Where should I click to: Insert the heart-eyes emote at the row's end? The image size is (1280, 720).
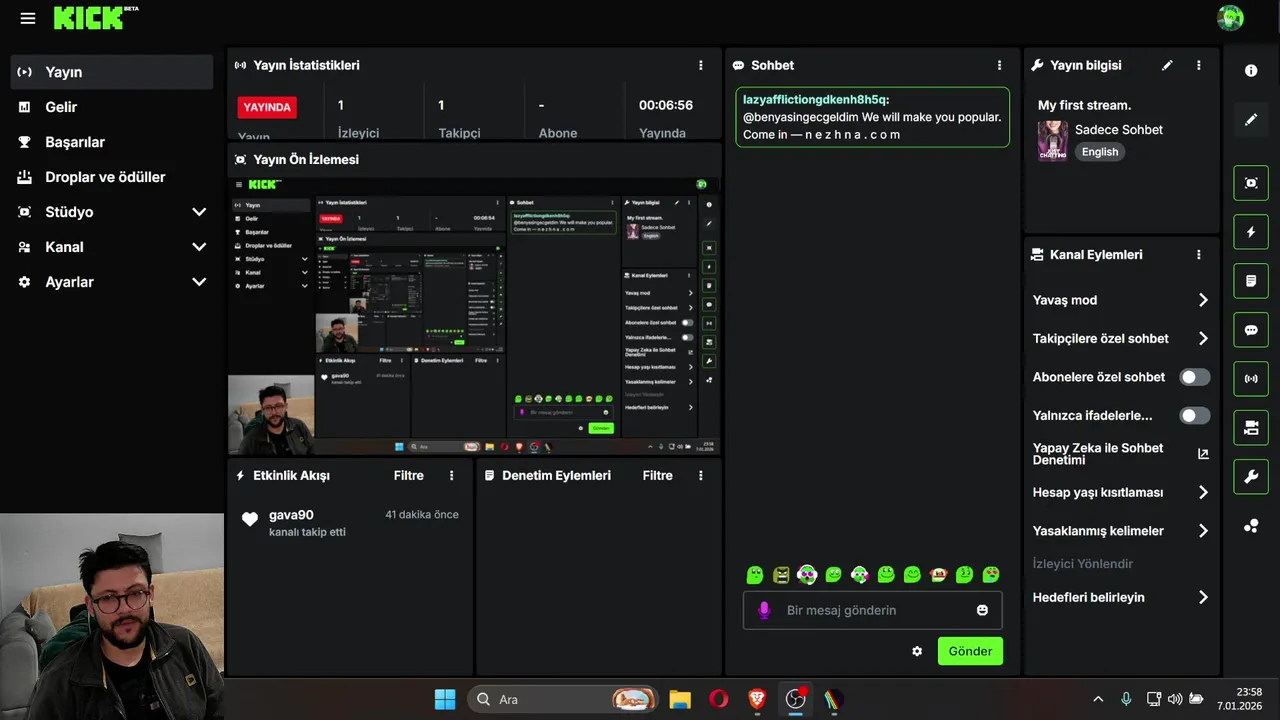click(x=991, y=575)
